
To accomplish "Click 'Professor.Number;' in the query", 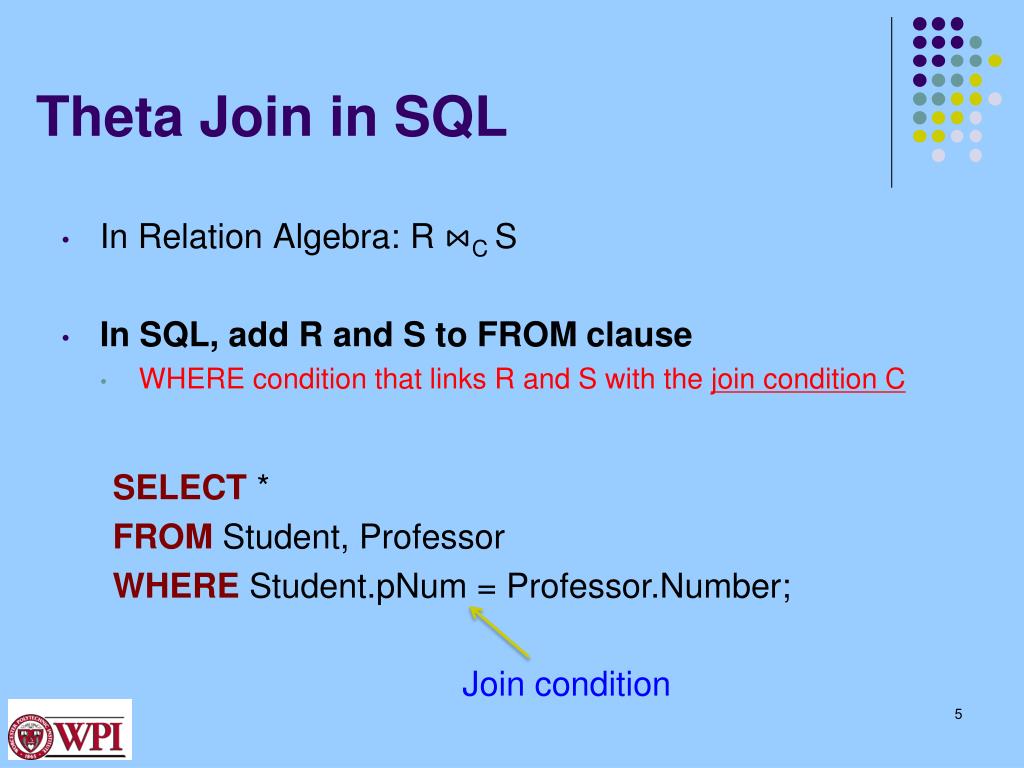I will pyautogui.click(x=649, y=586).
